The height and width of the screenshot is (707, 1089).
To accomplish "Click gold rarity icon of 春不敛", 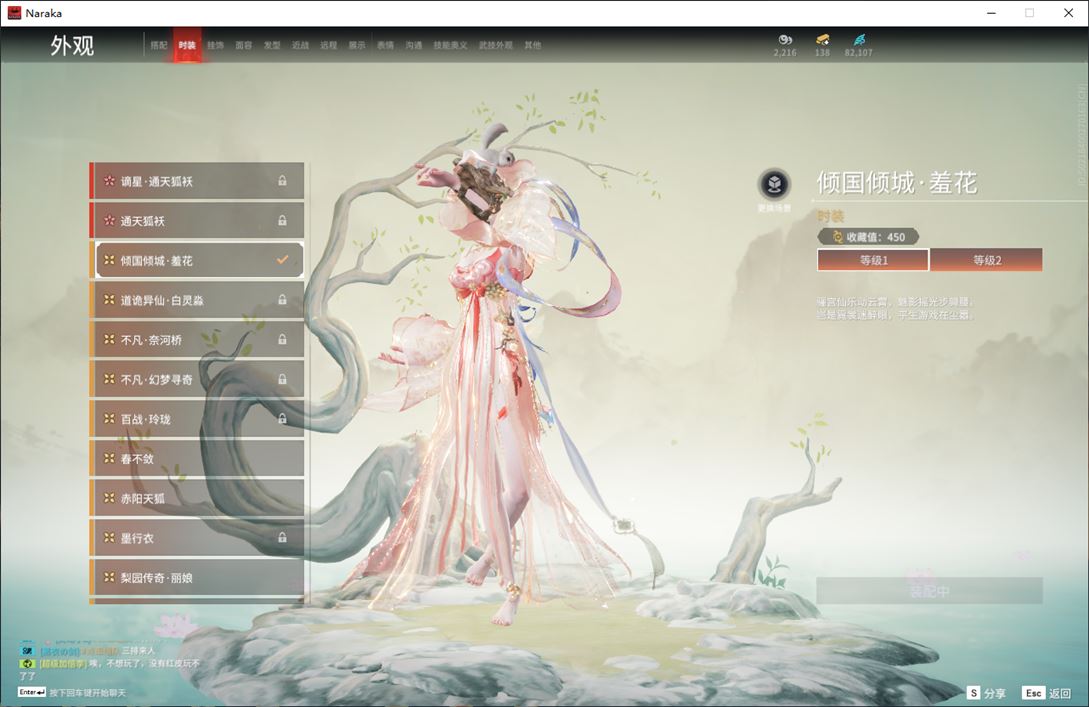I will pos(109,458).
